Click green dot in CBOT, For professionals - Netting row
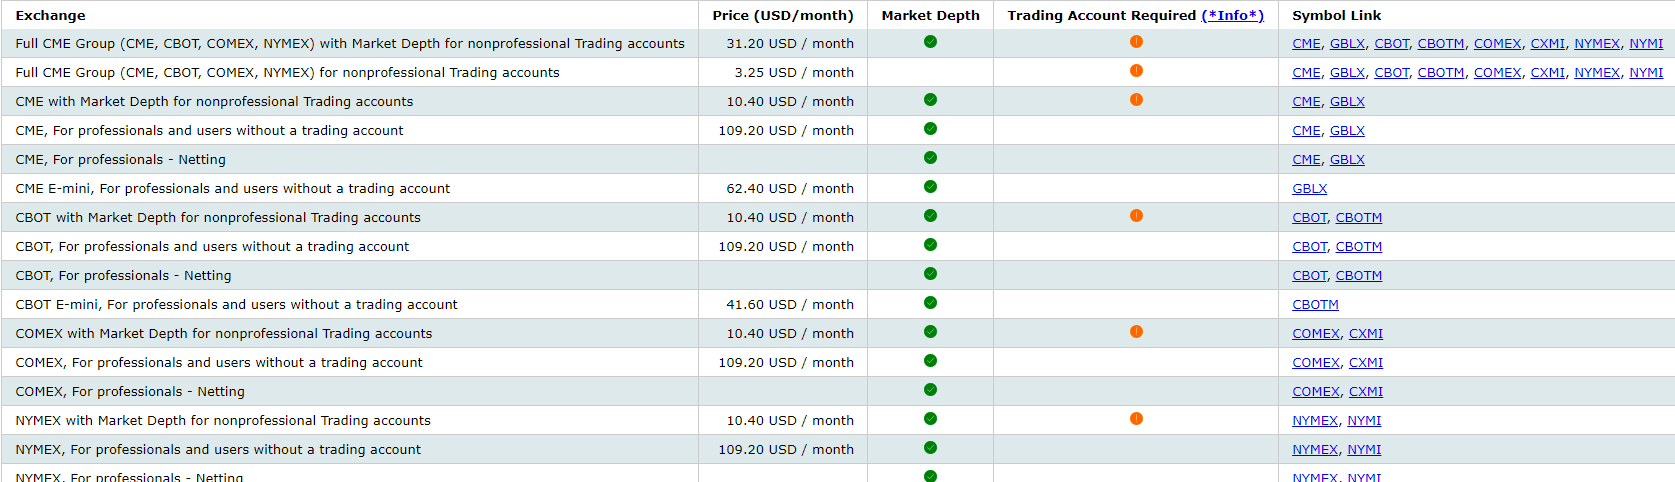The height and width of the screenshot is (482, 1675). [930, 274]
